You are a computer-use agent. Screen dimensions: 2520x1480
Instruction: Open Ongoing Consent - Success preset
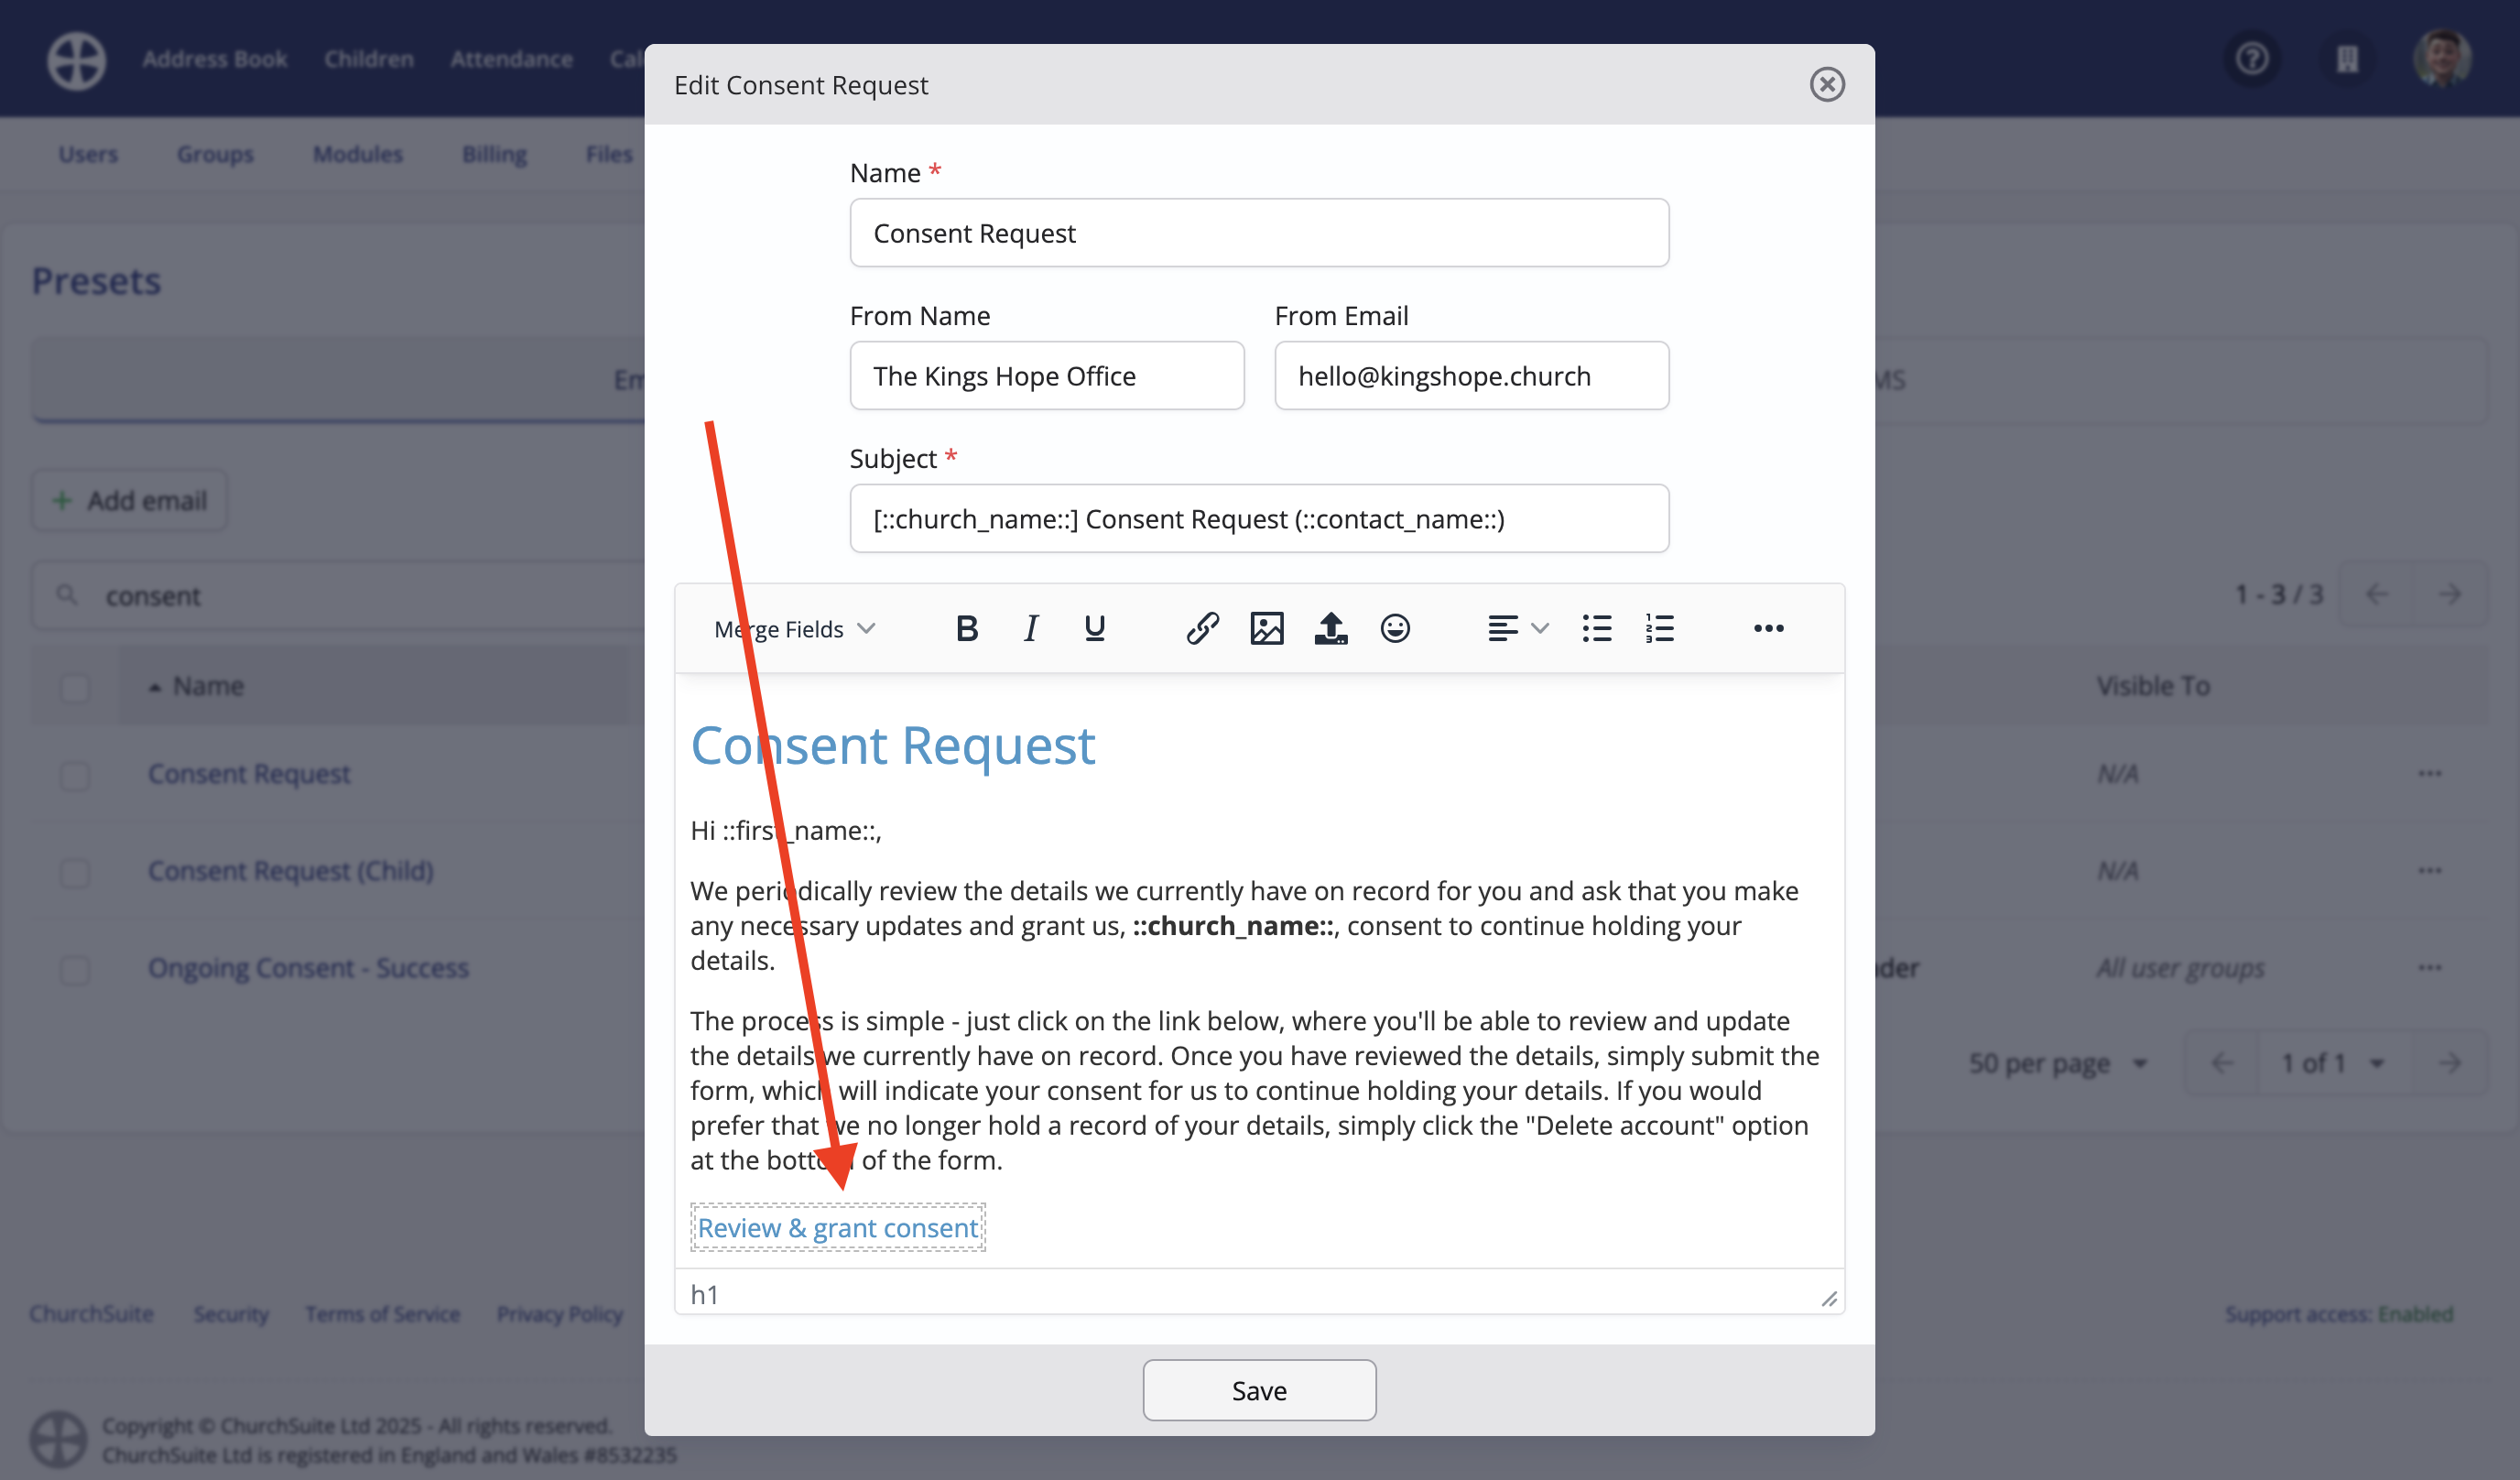click(x=308, y=968)
